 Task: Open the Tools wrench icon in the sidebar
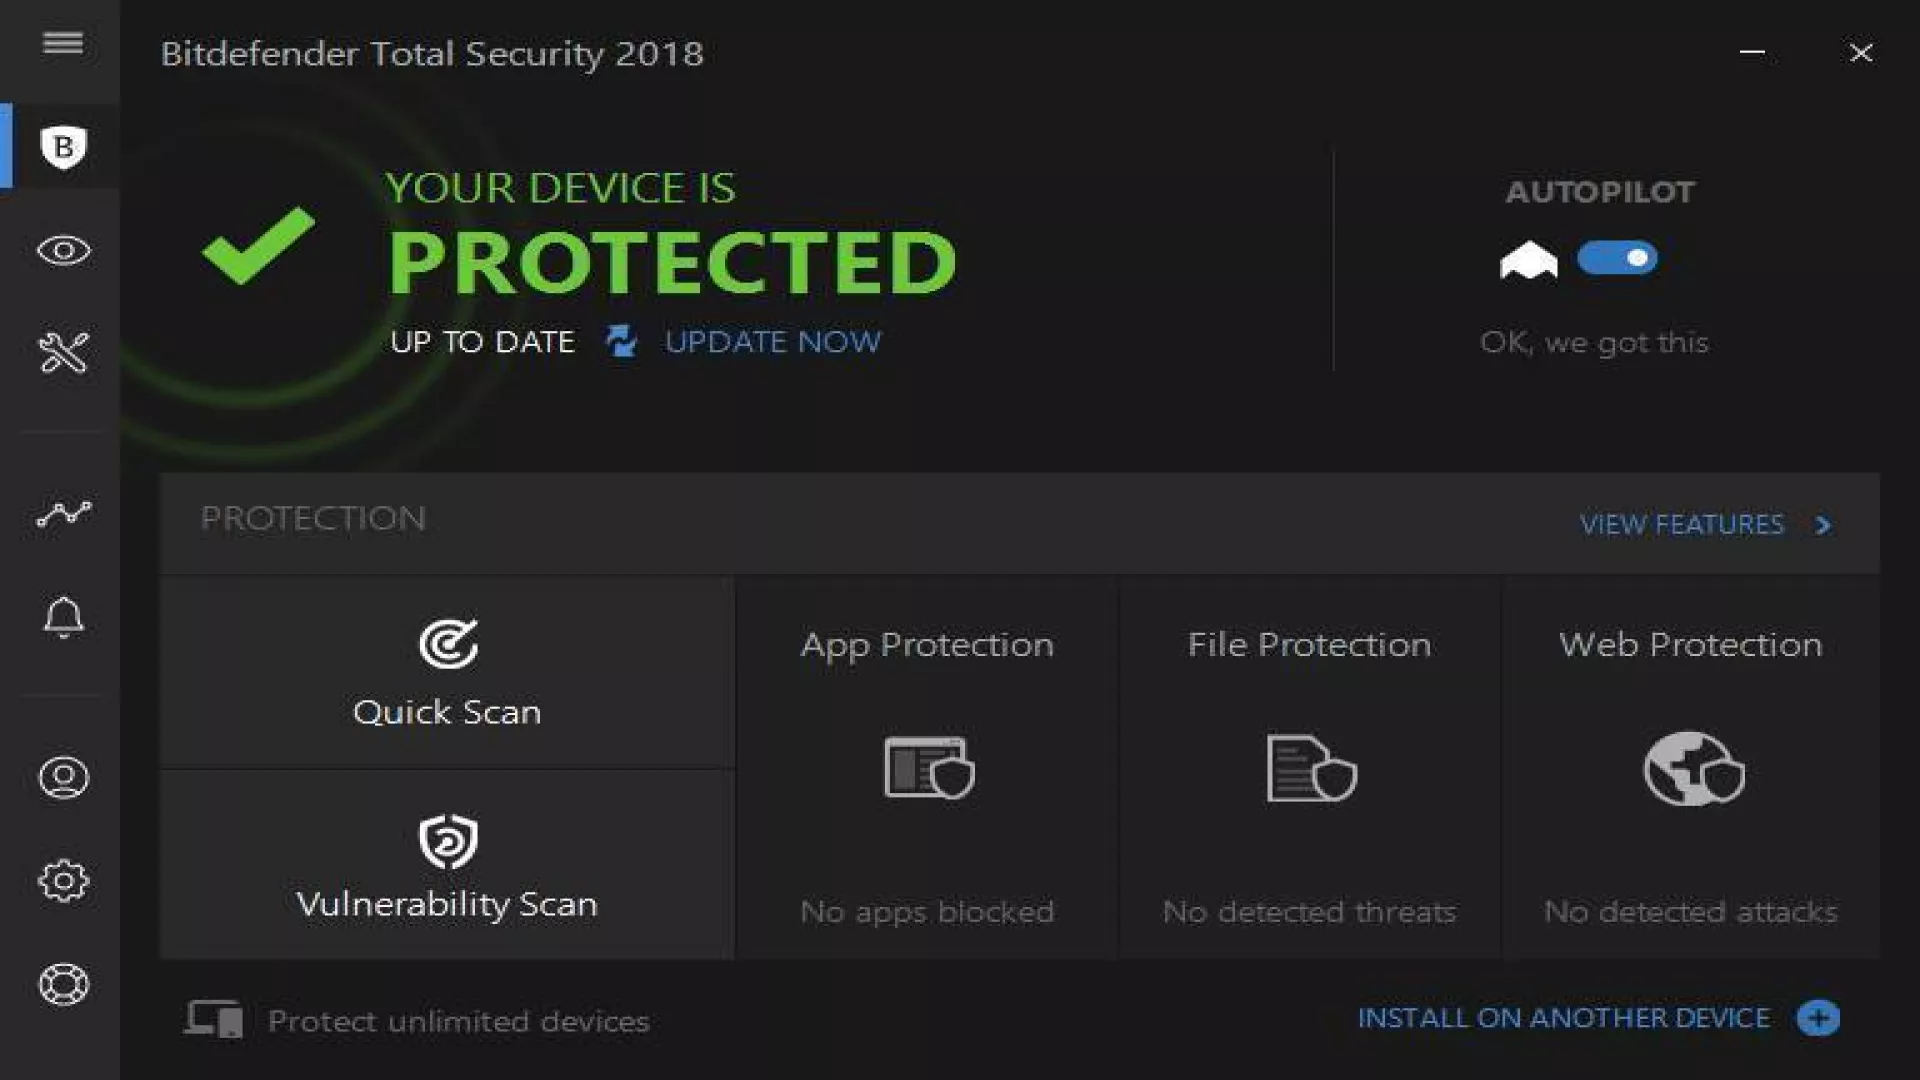point(63,352)
